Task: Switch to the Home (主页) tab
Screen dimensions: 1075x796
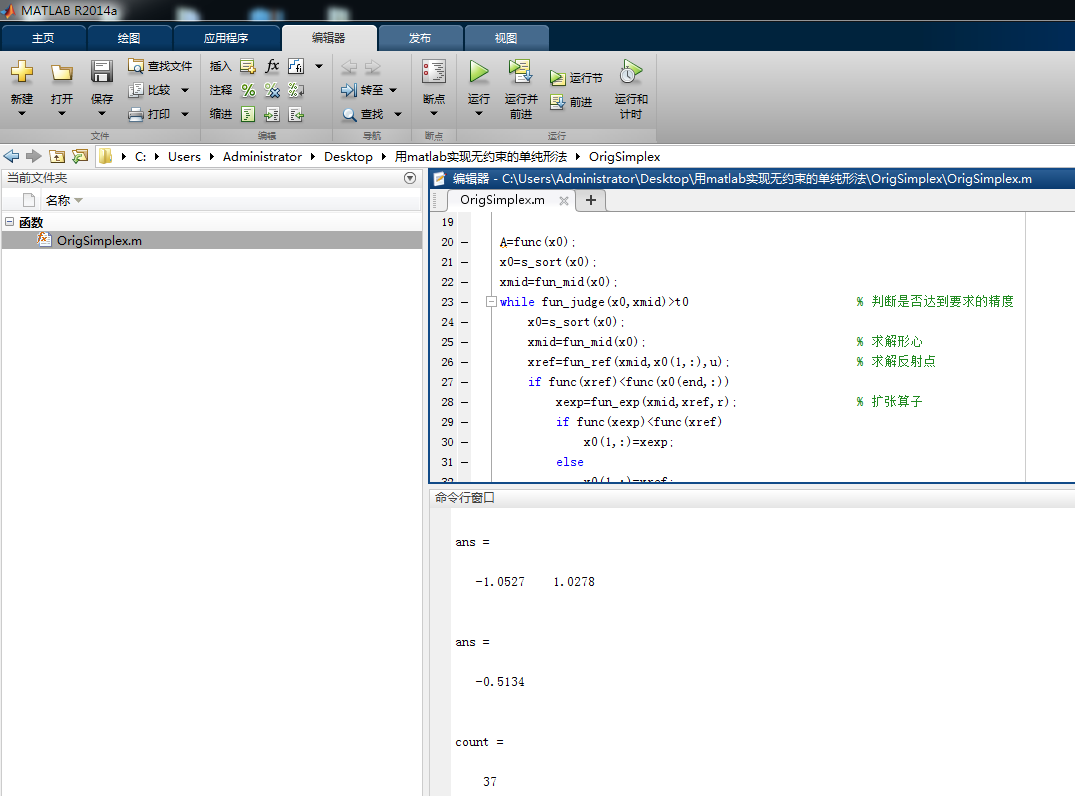Action: pos(43,38)
